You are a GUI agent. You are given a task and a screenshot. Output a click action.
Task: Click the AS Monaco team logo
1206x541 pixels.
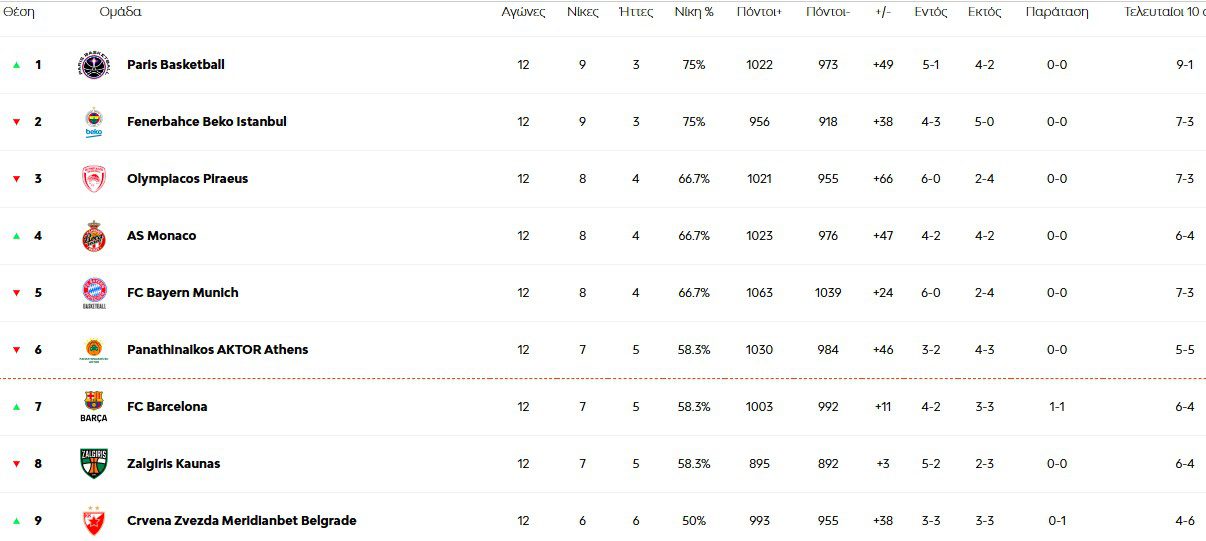93,236
